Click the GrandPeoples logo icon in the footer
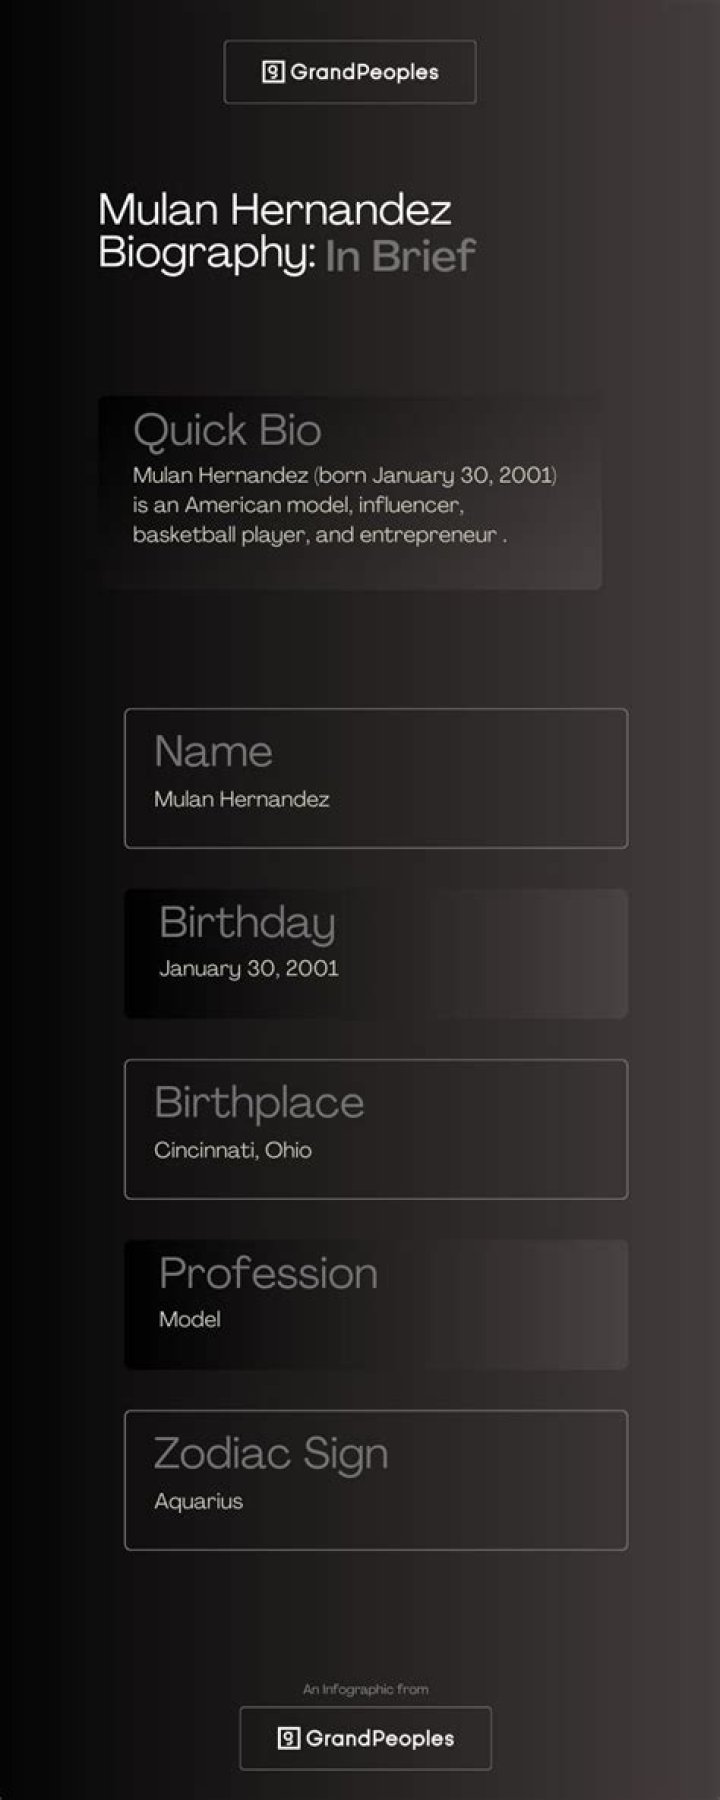Viewport: 720px width, 1800px height. click(288, 1738)
